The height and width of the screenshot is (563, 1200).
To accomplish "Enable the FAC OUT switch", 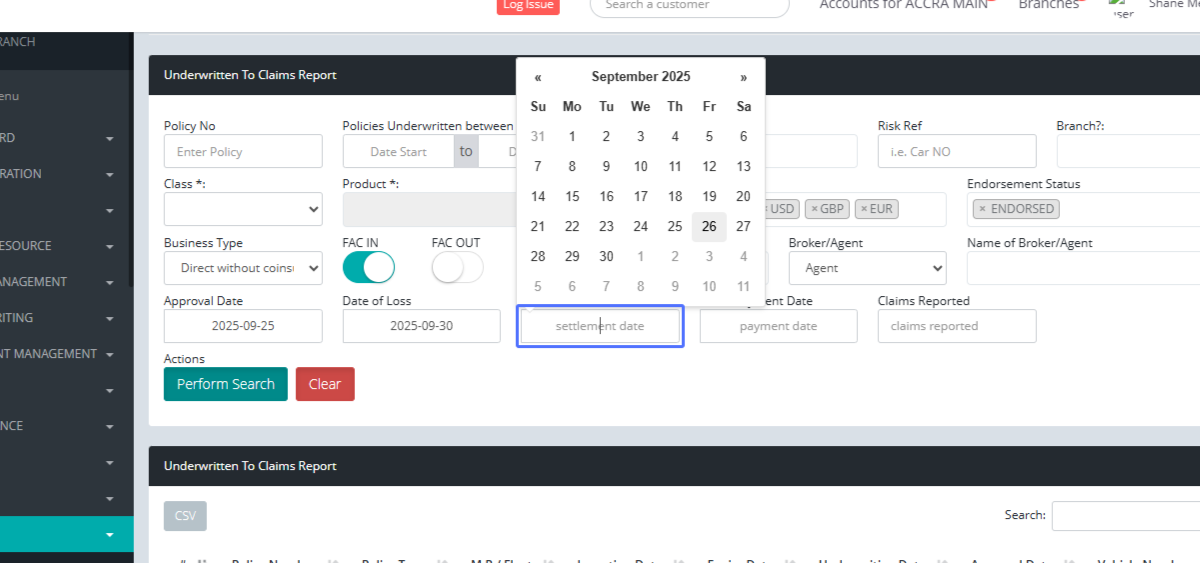I will pyautogui.click(x=457, y=268).
